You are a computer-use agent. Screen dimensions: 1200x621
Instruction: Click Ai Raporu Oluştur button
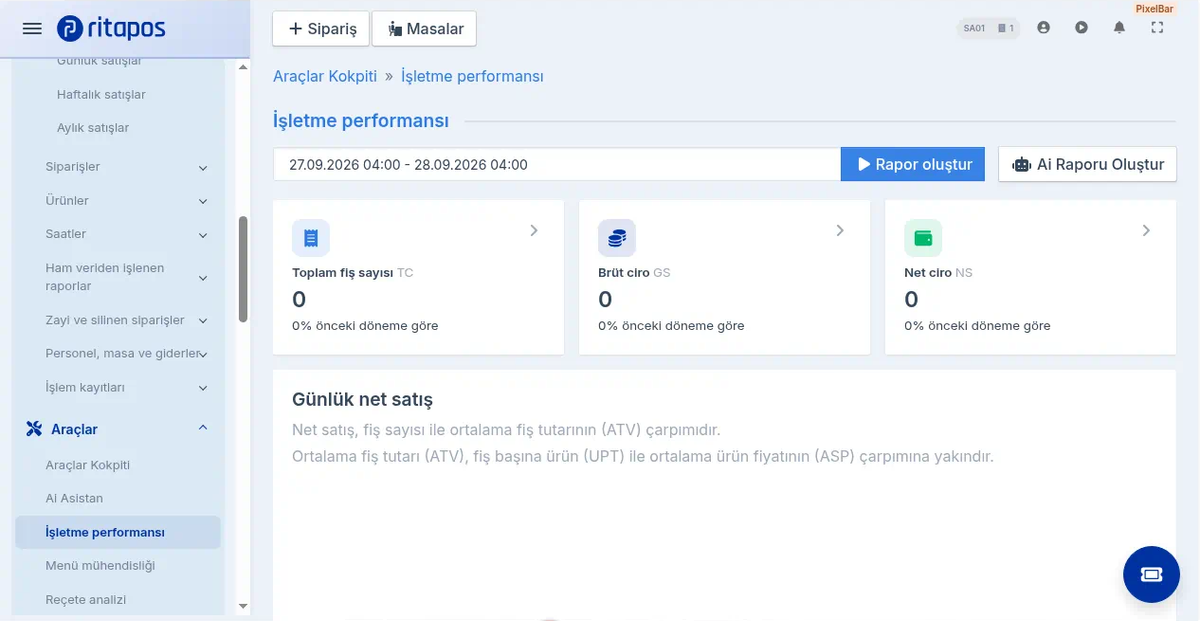[x=1088, y=164]
